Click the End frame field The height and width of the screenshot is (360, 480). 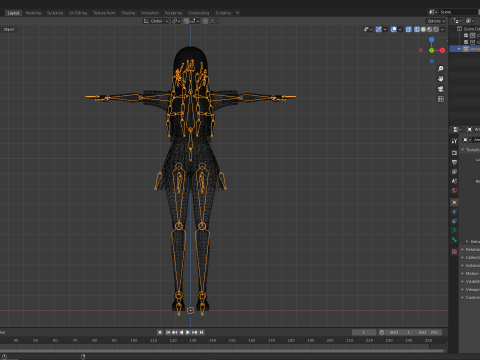(428, 332)
